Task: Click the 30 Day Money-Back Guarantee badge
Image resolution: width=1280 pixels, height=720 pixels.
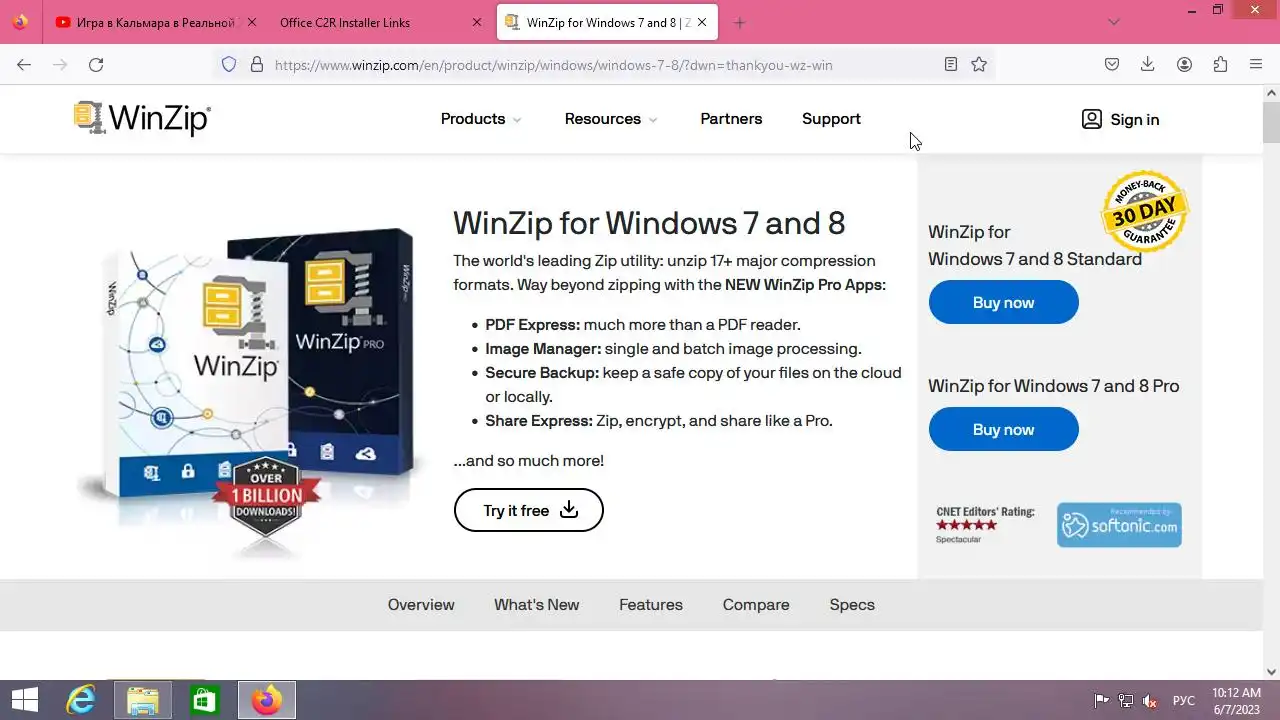Action: coord(1145,211)
